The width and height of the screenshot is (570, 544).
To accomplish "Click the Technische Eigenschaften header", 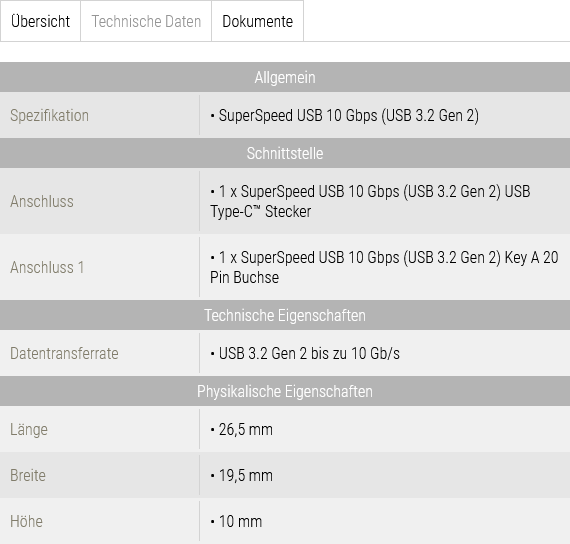I will [x=285, y=315].
